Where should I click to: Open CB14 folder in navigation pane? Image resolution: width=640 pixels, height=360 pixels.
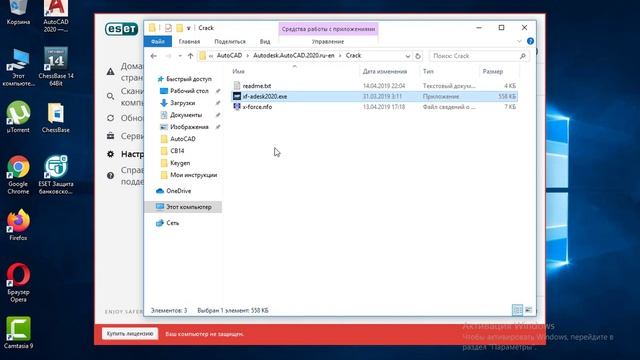177,151
